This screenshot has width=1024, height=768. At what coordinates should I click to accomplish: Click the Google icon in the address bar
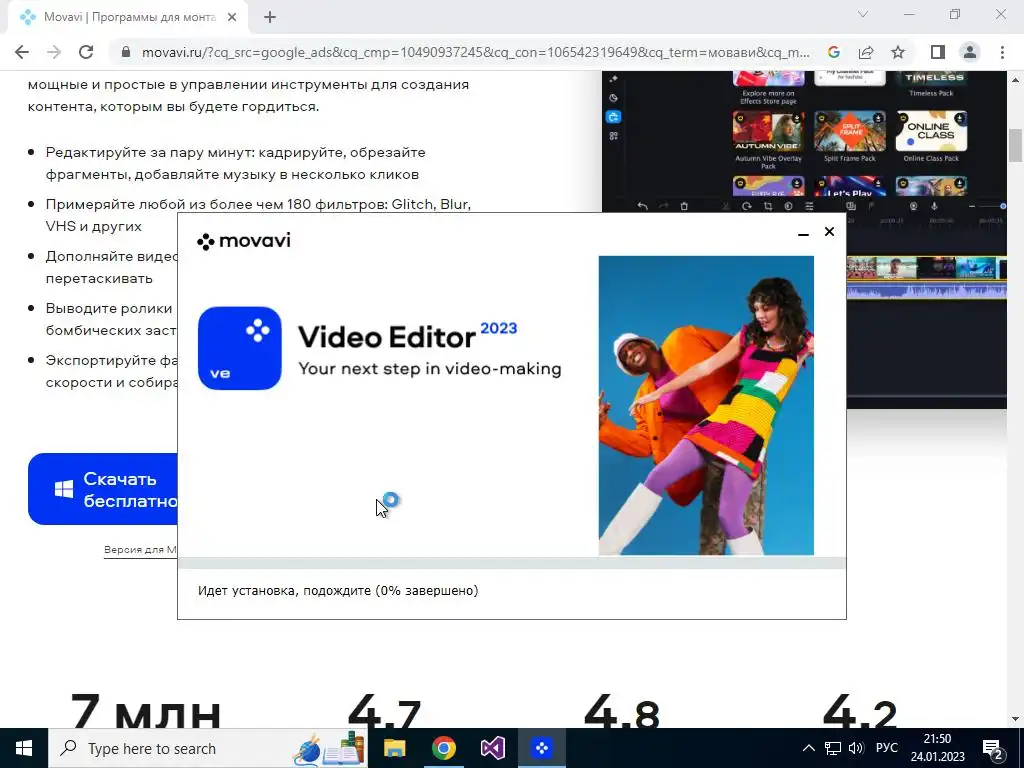coord(833,52)
